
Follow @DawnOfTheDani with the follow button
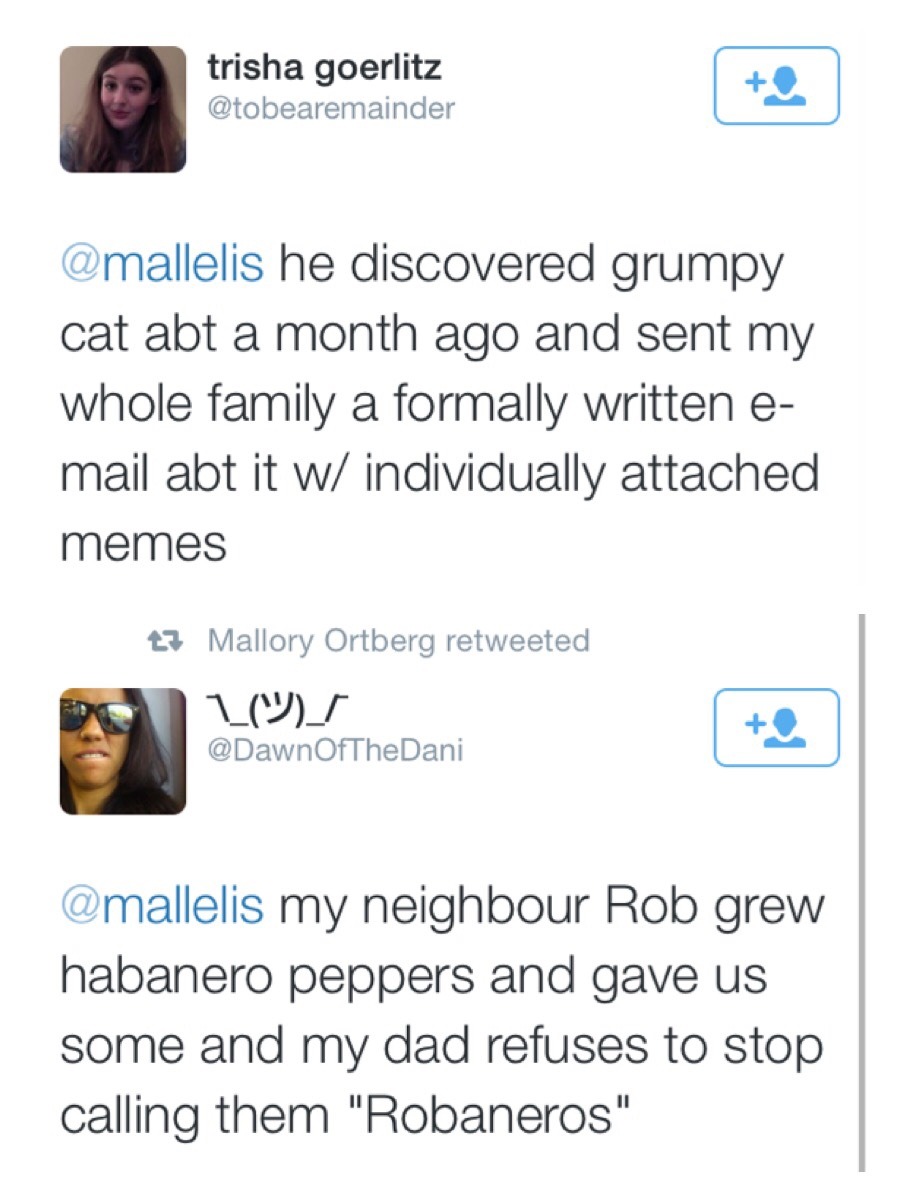tap(777, 727)
